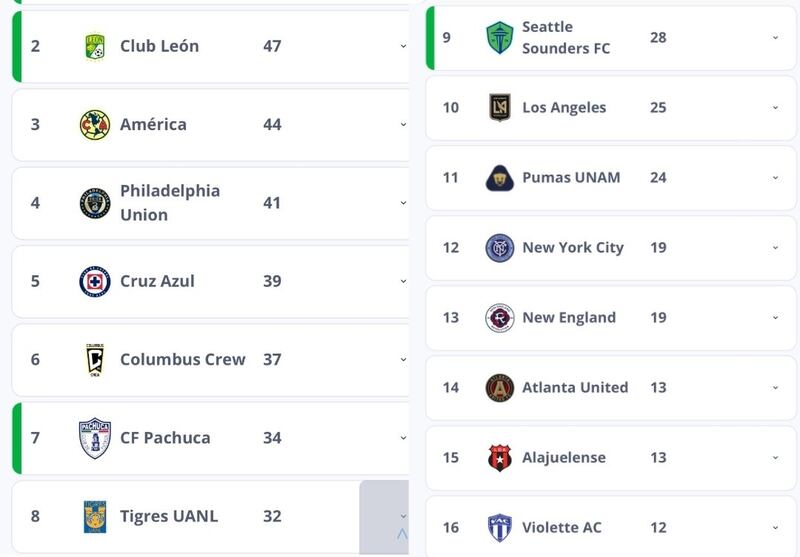Open the New York City team link
Screen dimensions: 800x557
[572, 248]
